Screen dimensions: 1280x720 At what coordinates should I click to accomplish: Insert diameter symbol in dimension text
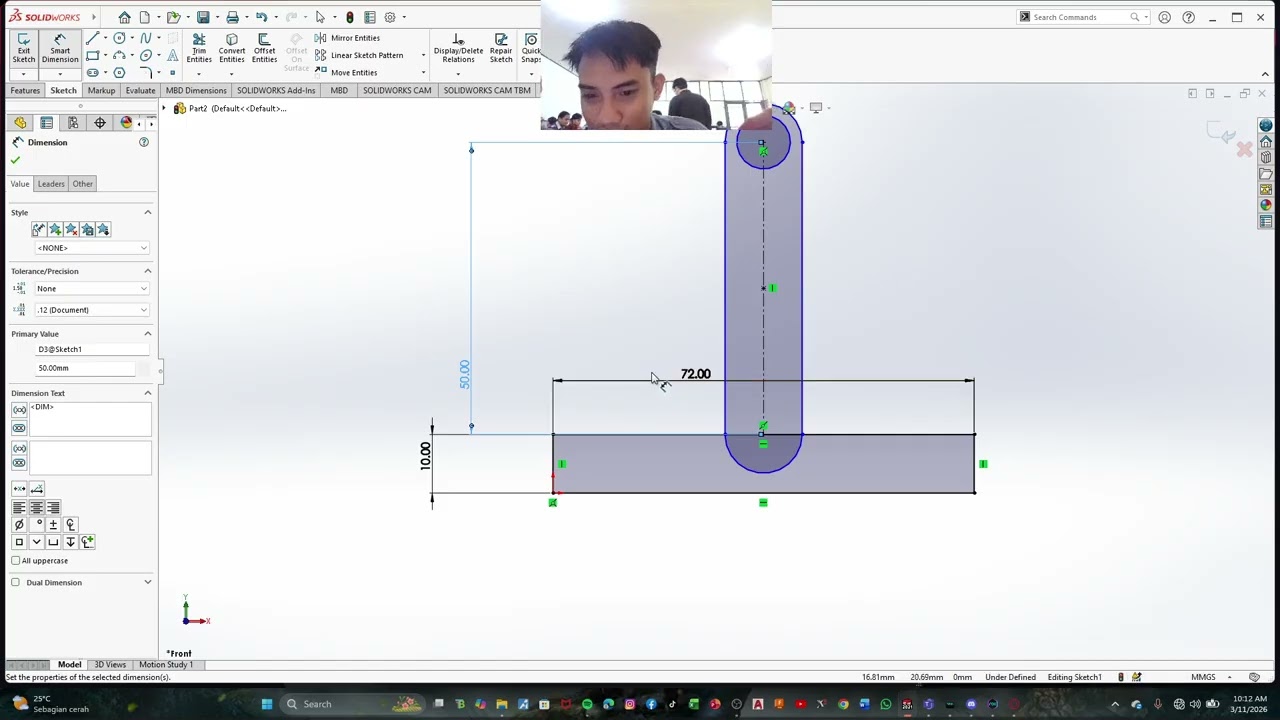point(19,524)
